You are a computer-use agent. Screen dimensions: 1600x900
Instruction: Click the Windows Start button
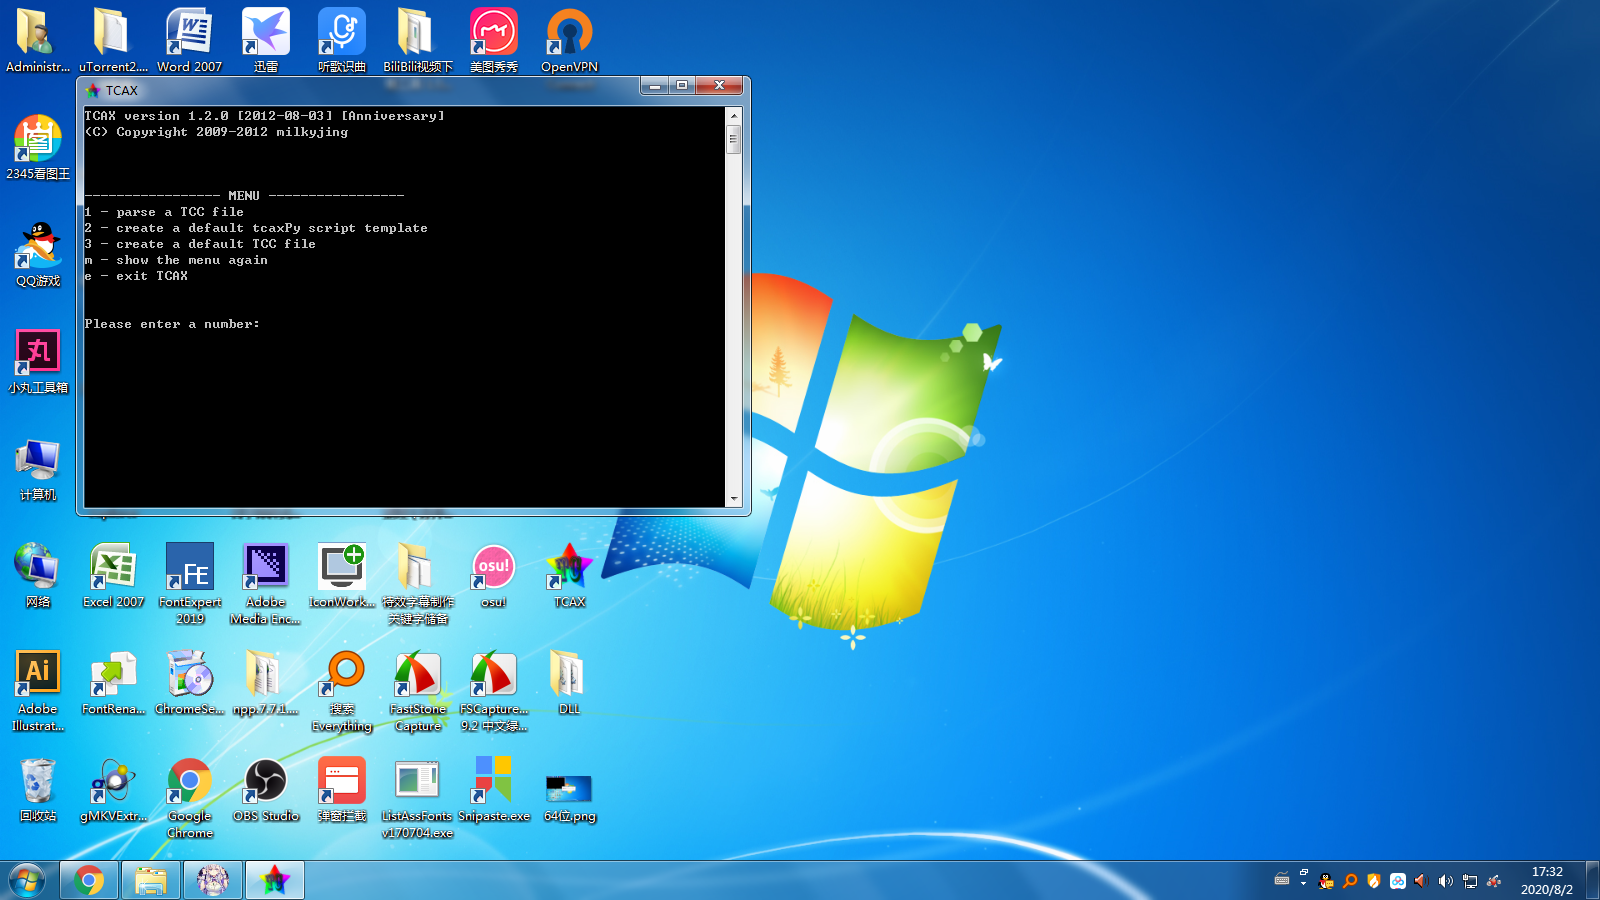[x=27, y=881]
